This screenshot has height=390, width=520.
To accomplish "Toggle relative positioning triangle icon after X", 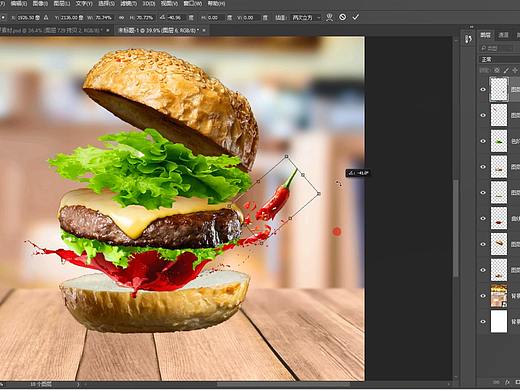I will point(46,17).
